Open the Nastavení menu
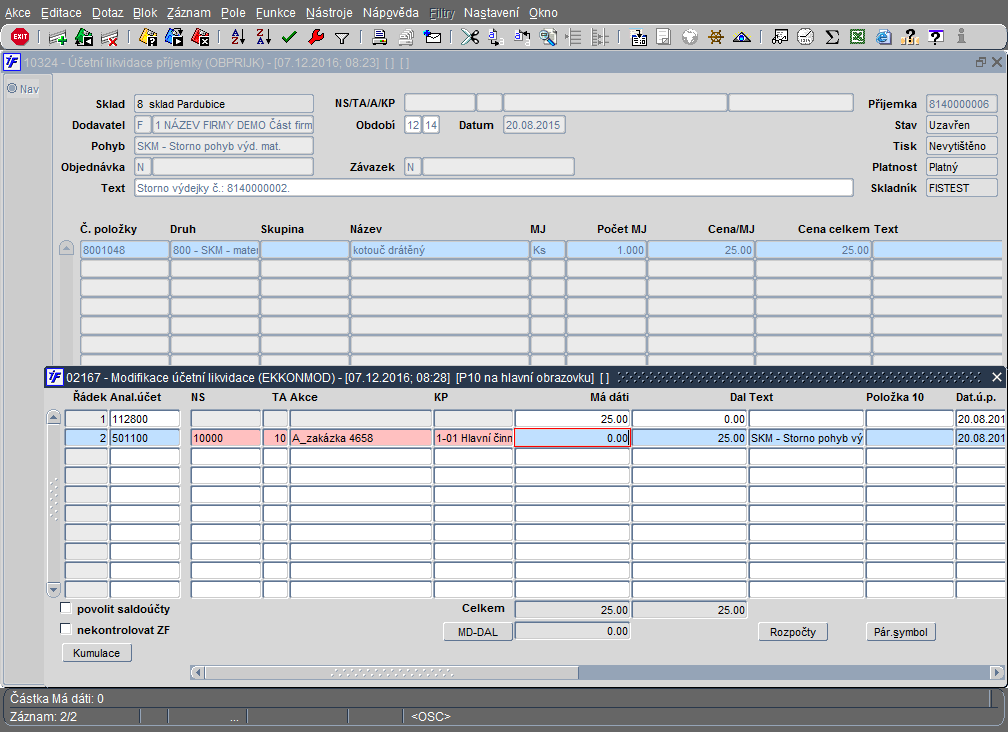 (x=491, y=13)
